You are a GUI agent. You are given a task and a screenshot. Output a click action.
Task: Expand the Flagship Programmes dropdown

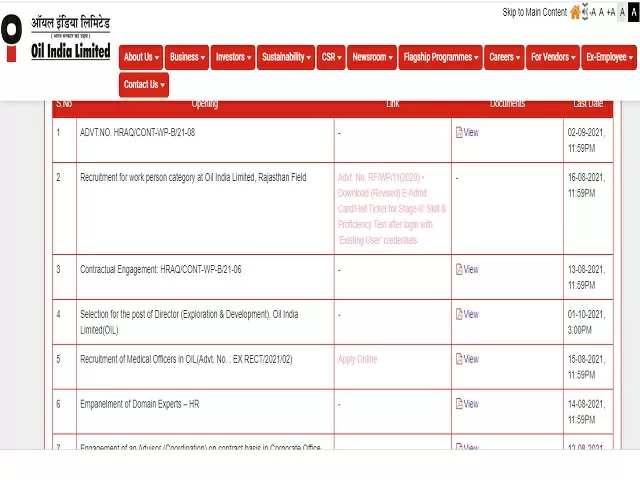[x=441, y=57]
